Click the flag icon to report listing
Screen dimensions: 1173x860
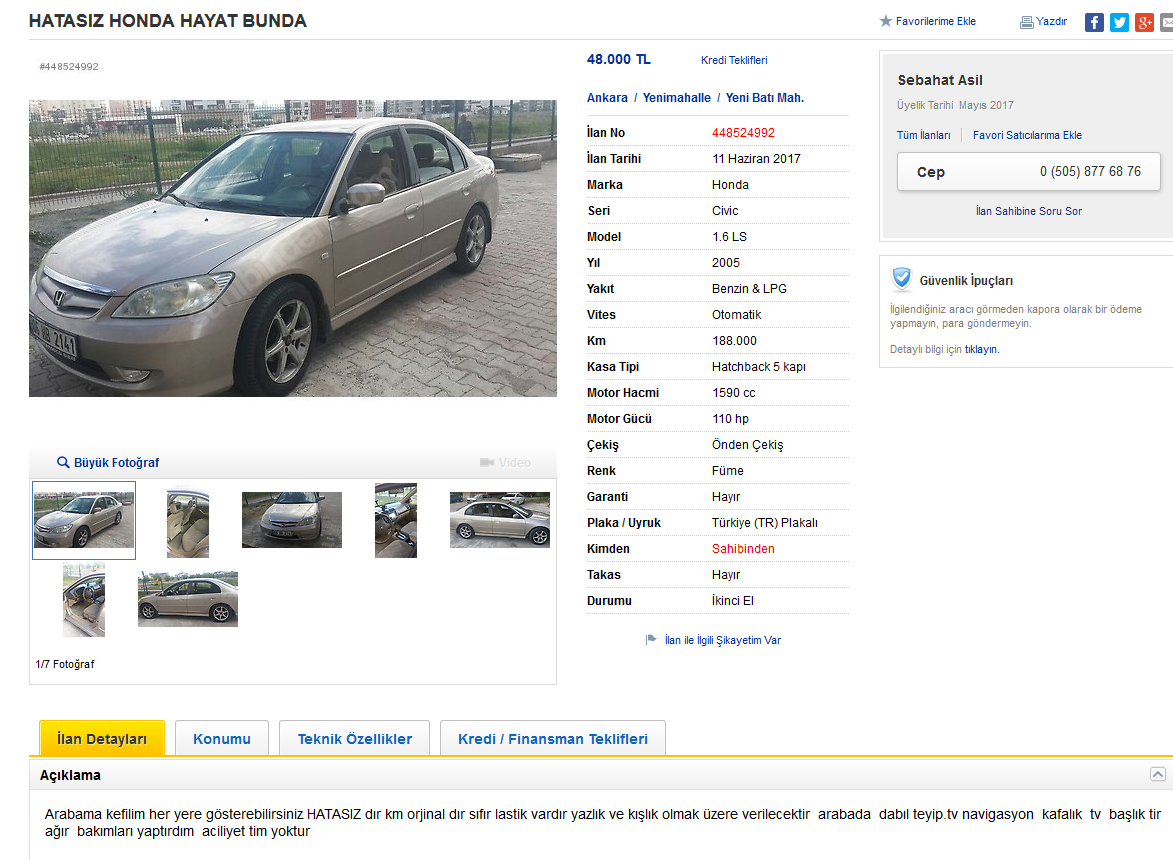[x=651, y=639]
